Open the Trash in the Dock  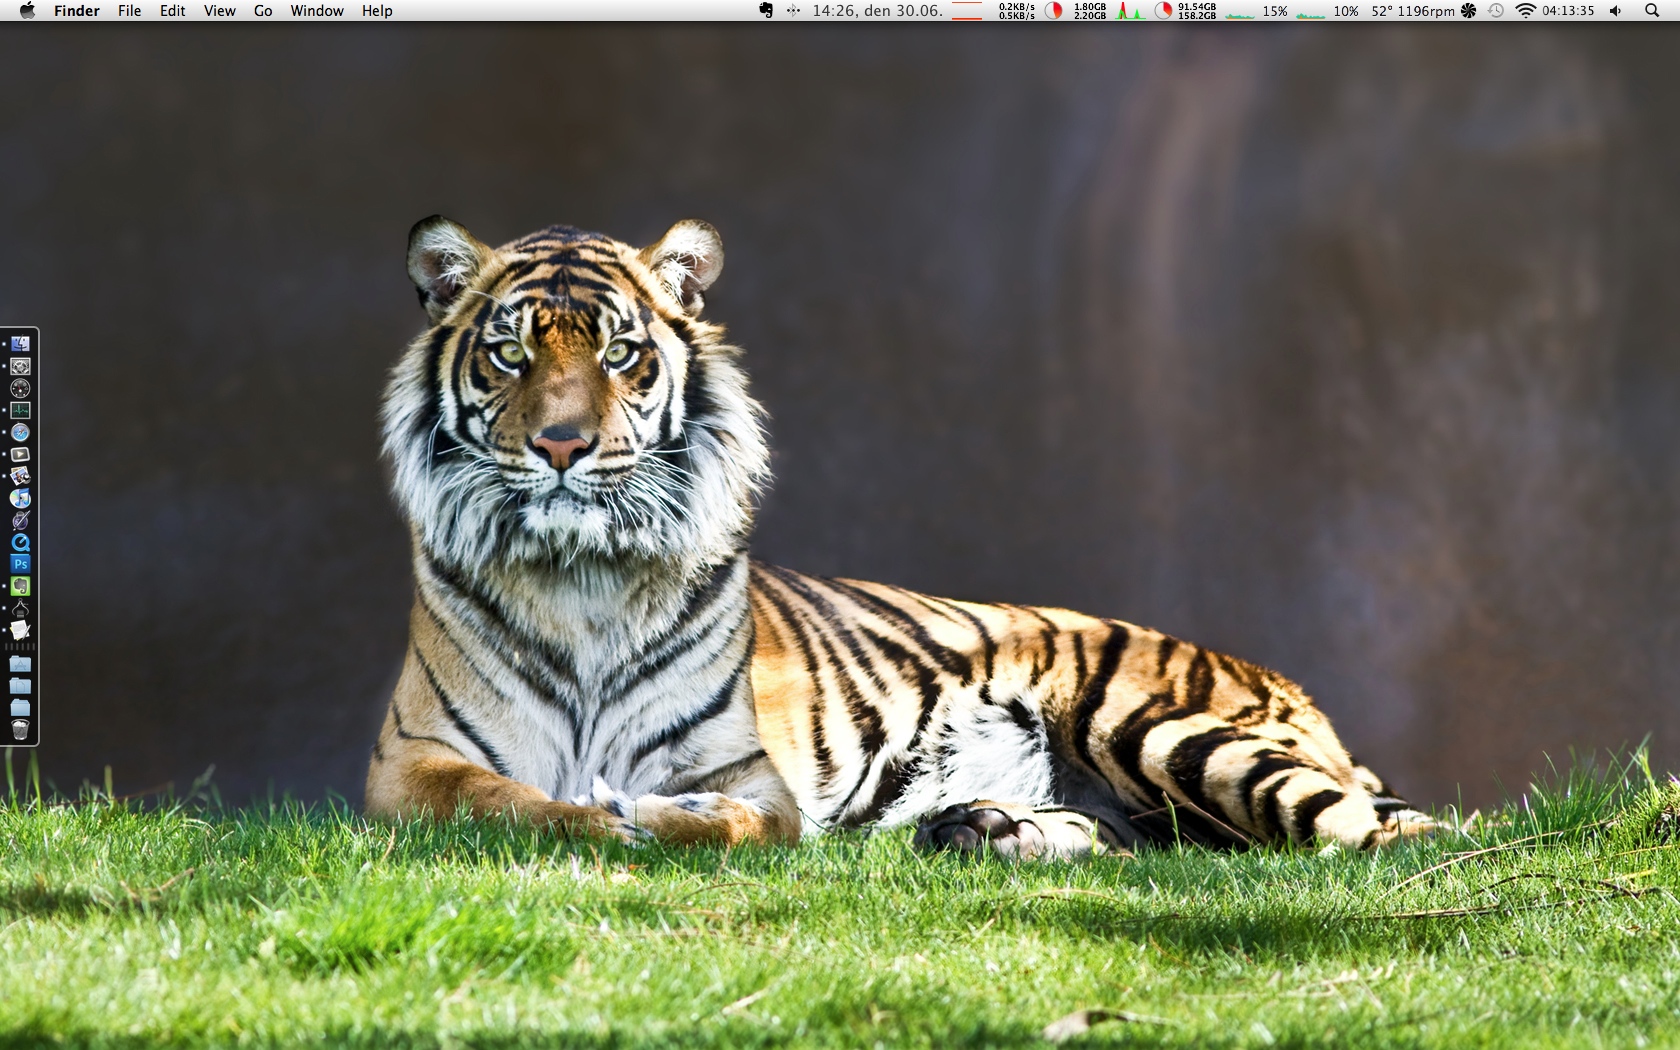(20, 730)
